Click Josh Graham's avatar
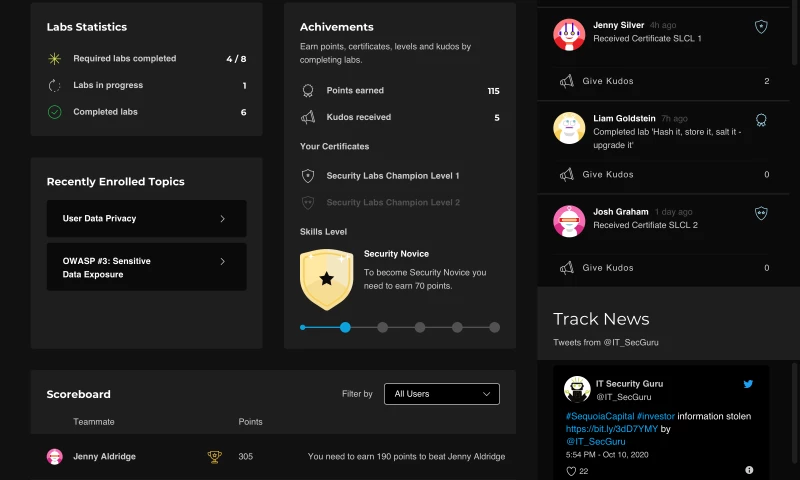800x480 pixels. (569, 221)
